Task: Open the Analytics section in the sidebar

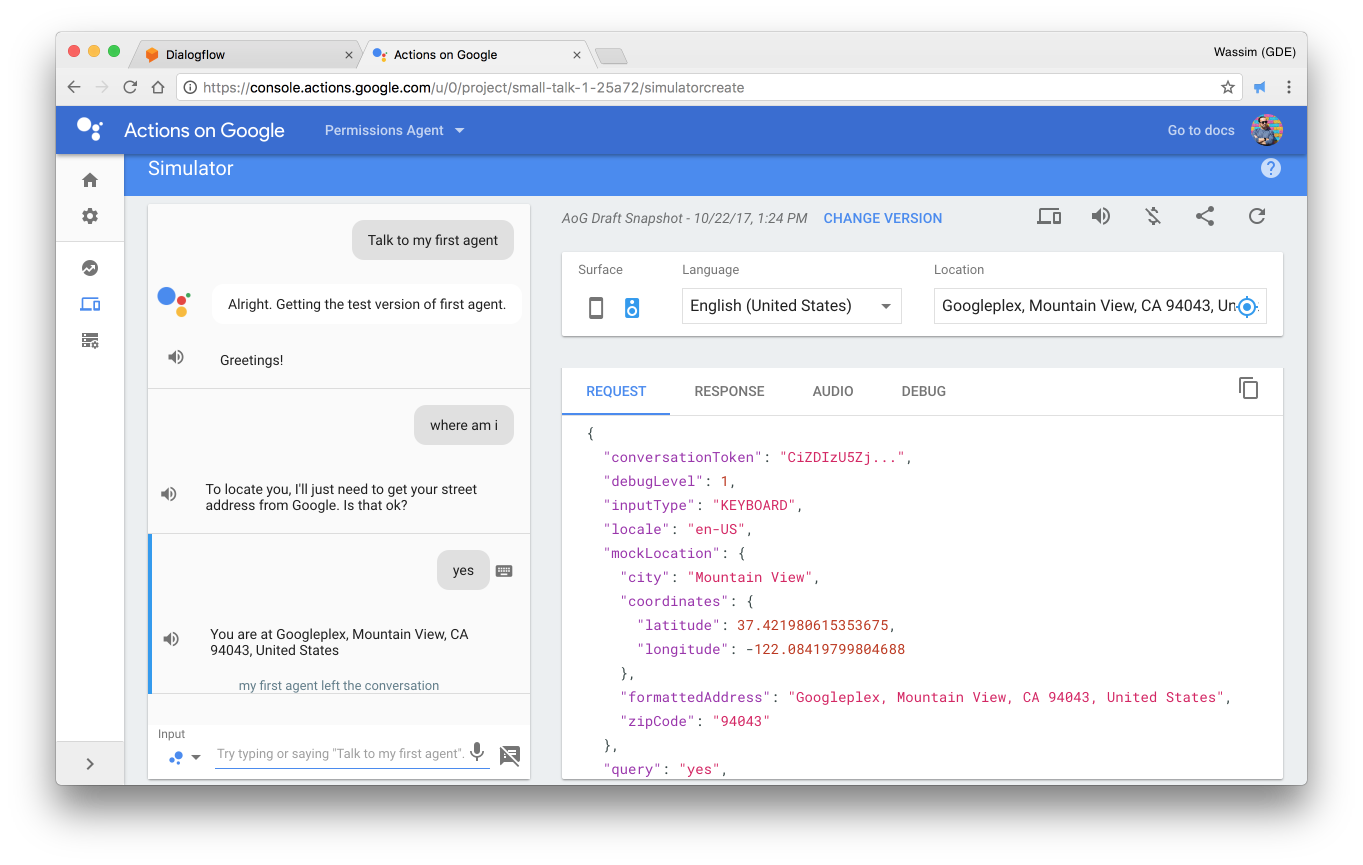Action: (89, 267)
